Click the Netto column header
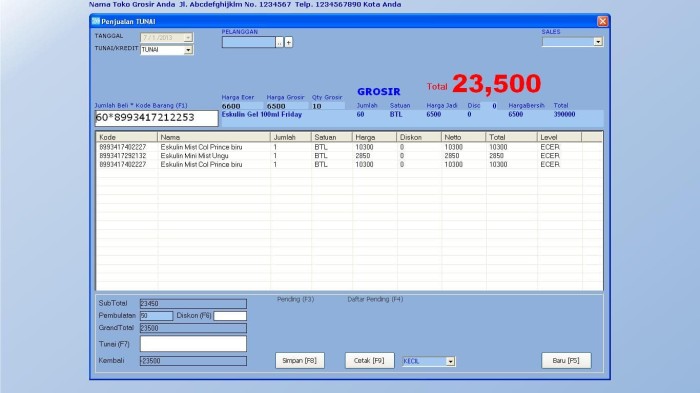This screenshot has width=700, height=393. (464, 137)
